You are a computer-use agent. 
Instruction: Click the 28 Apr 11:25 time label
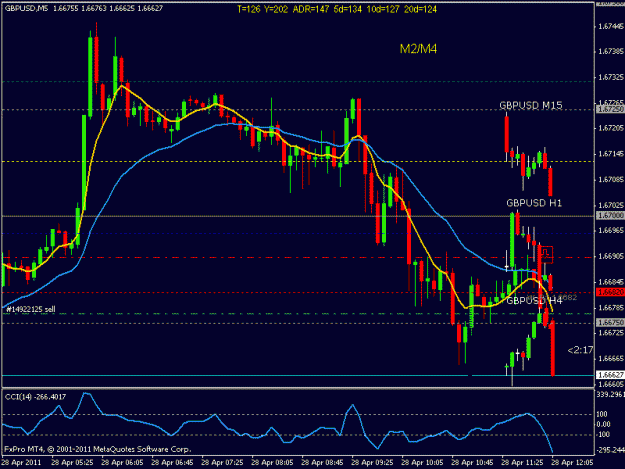tap(522, 462)
